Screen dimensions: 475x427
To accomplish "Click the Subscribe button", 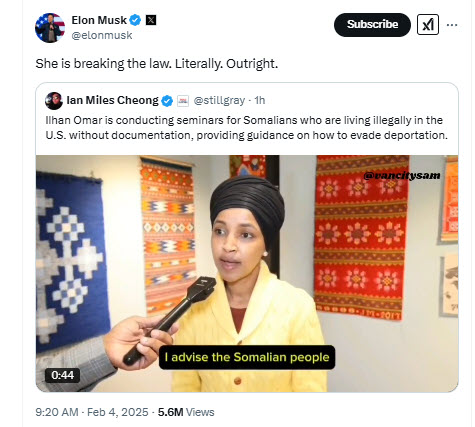I will [372, 25].
